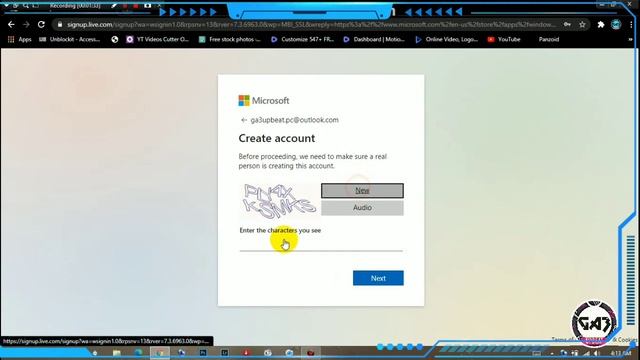Open Lightroom from the taskbar
This screenshot has height=360, width=640.
pyautogui.click(x=224, y=353)
